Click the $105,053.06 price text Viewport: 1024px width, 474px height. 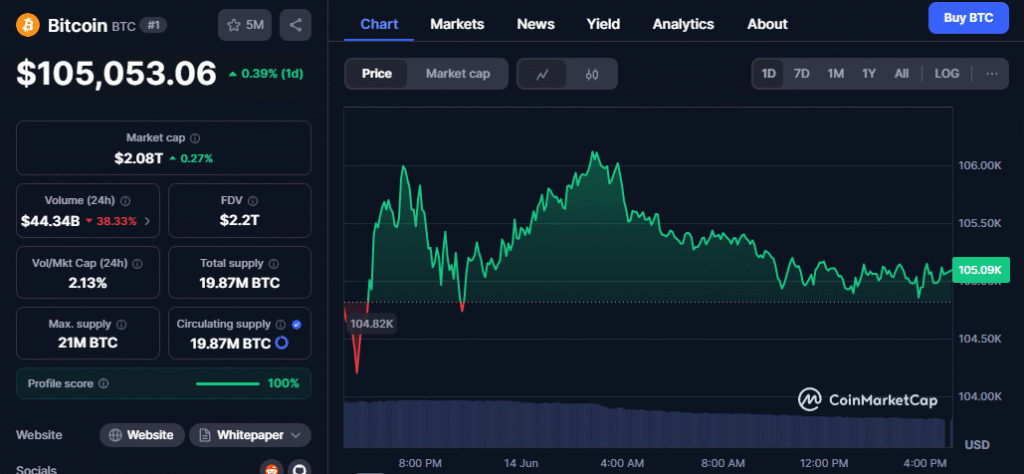[116, 73]
